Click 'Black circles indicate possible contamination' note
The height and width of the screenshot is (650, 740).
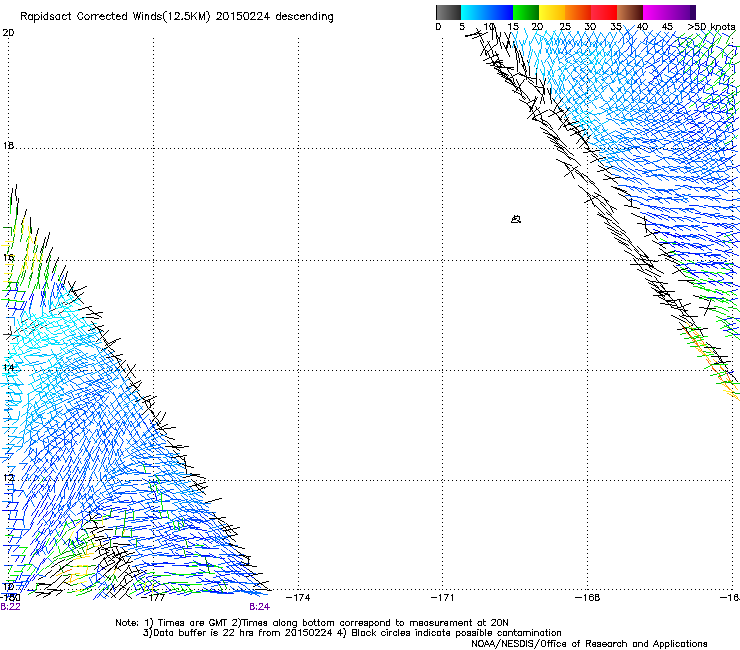pos(456,633)
